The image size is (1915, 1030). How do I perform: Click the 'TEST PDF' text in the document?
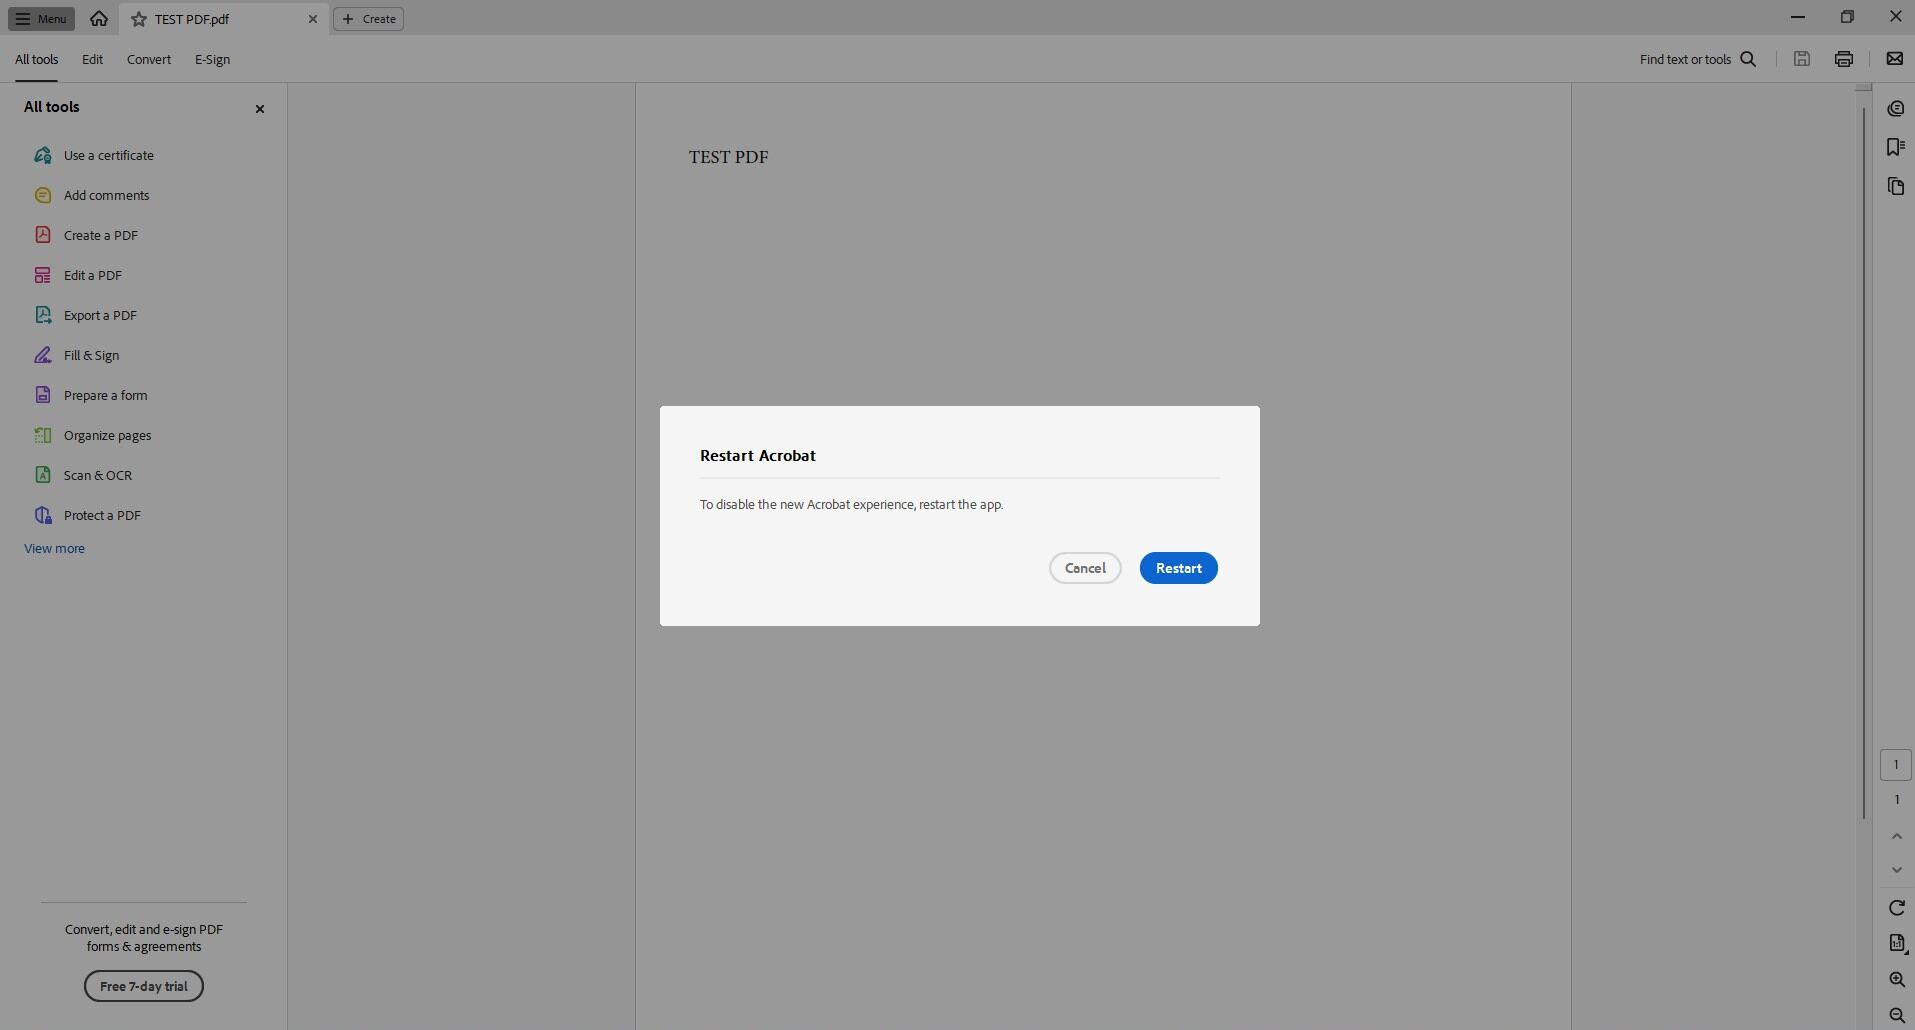point(728,157)
